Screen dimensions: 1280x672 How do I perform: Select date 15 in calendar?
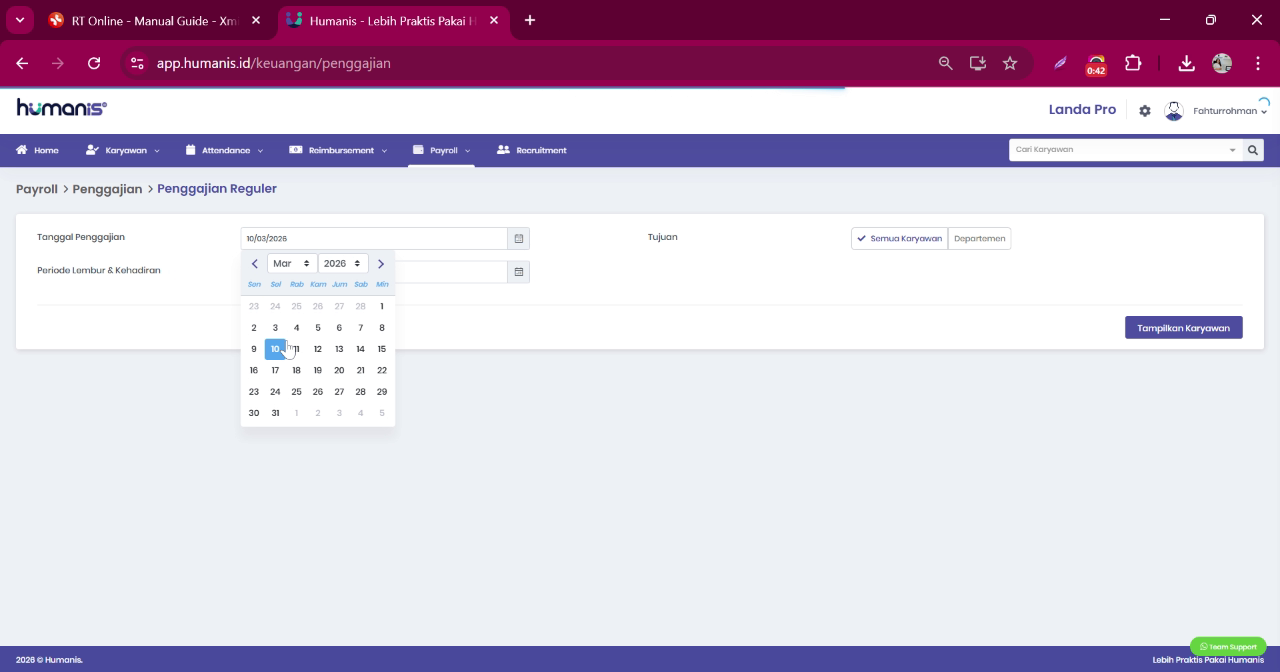pos(381,349)
